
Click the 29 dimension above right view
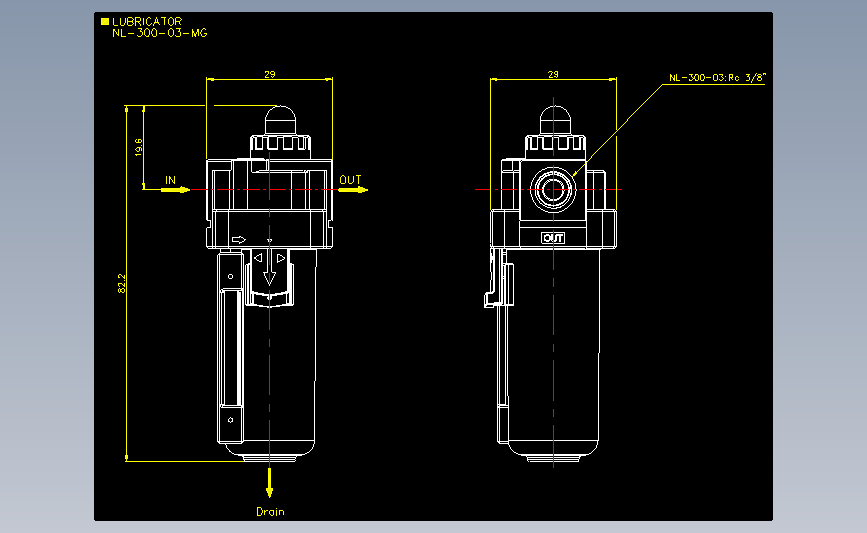pyautogui.click(x=553, y=74)
